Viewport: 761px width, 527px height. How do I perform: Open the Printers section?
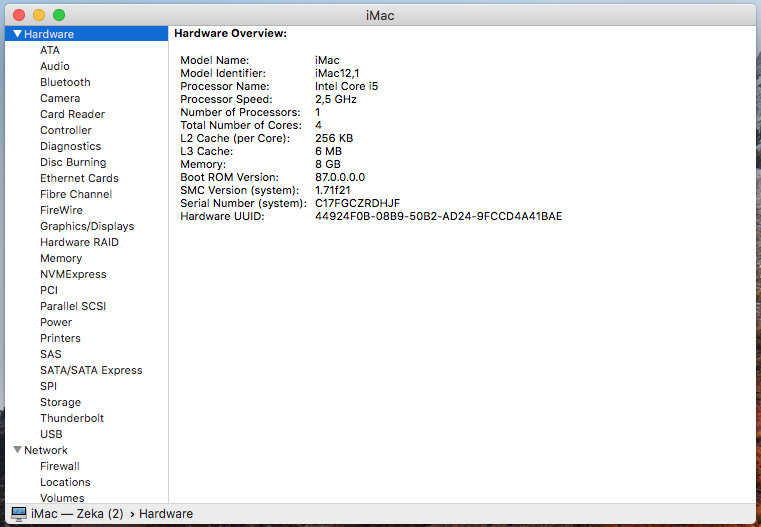[60, 338]
